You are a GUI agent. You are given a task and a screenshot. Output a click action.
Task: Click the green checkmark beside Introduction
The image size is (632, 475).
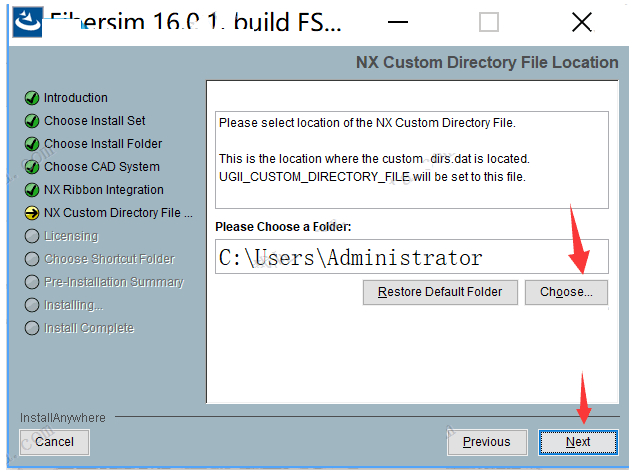click(x=32, y=98)
